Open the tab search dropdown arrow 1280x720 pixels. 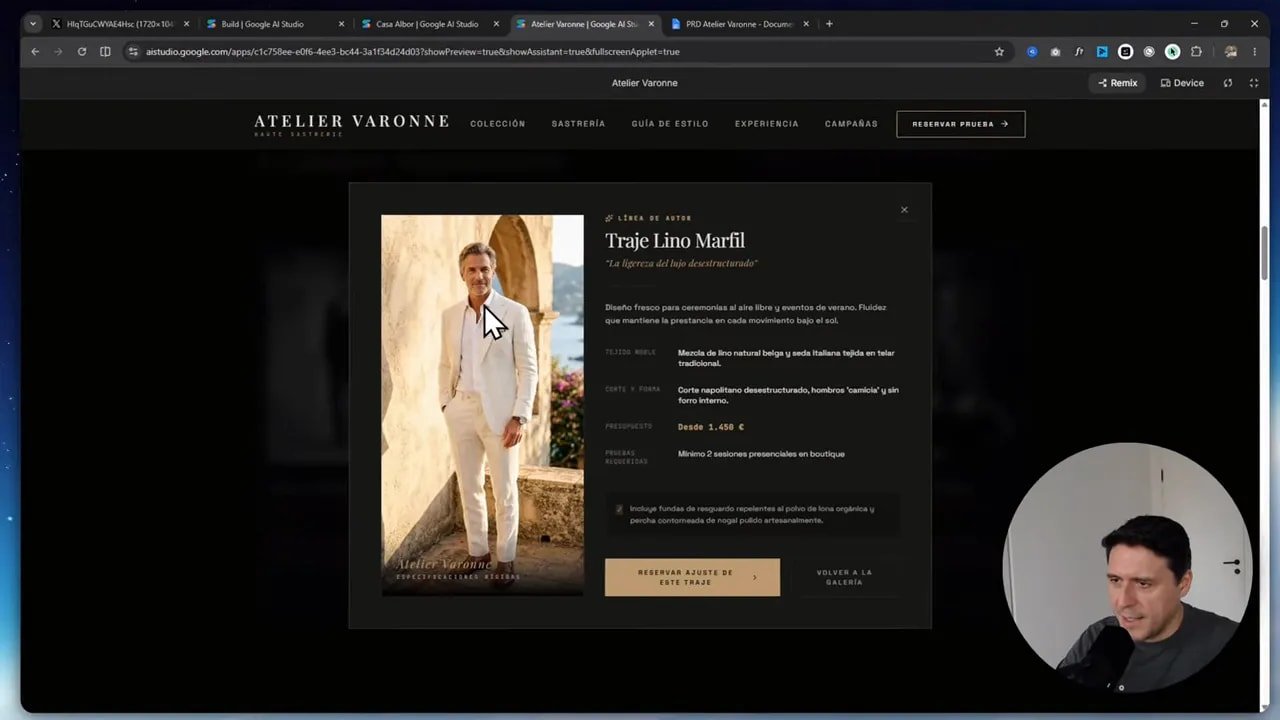(33, 24)
